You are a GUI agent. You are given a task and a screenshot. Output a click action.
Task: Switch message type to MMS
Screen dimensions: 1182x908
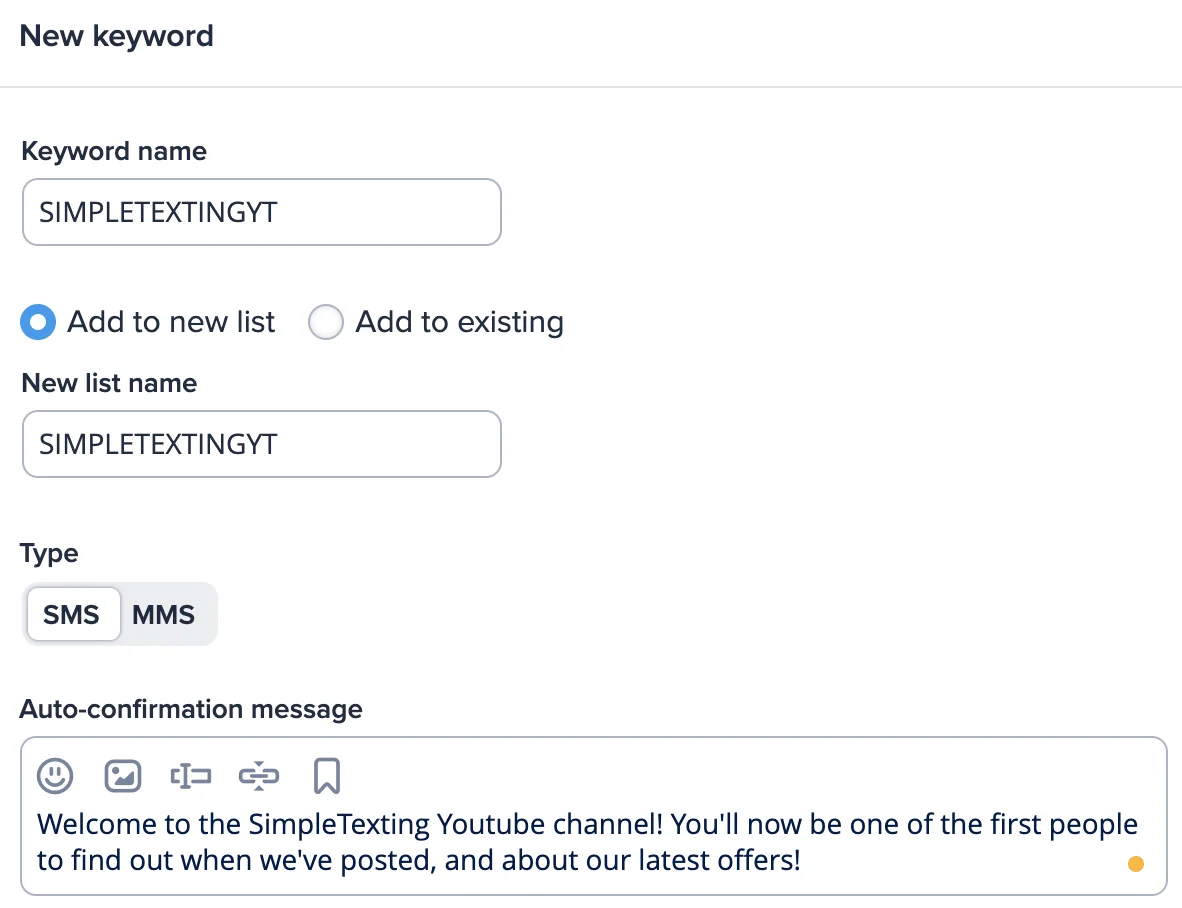(x=163, y=614)
